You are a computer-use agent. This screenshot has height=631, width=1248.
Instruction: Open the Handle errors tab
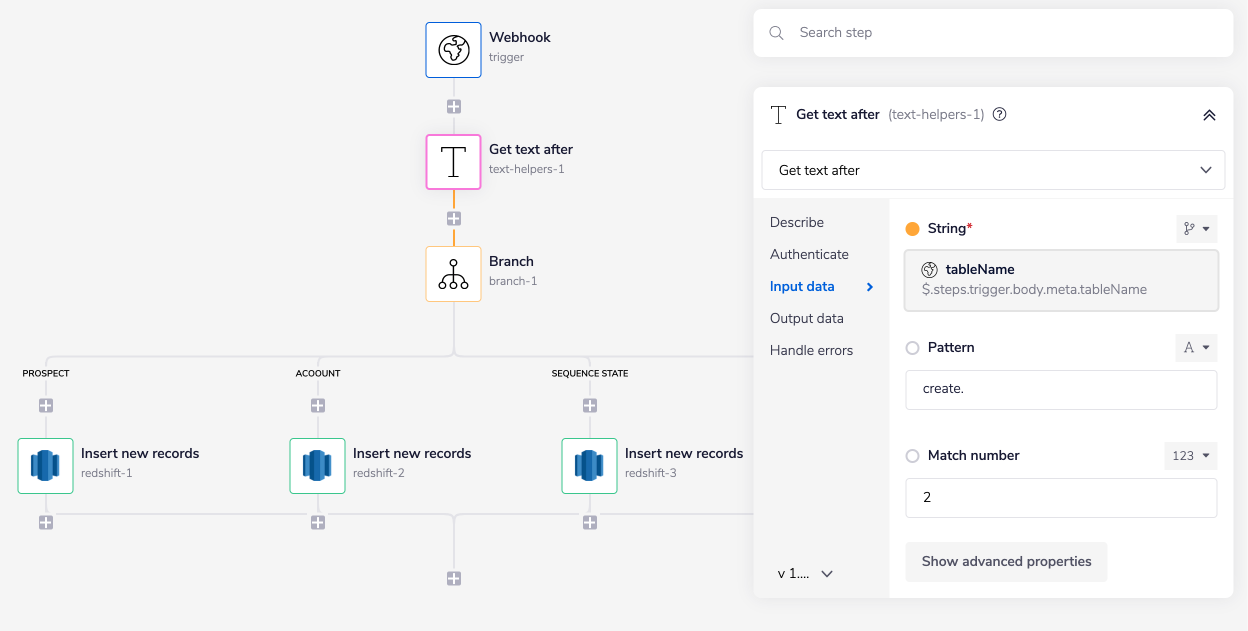click(811, 350)
